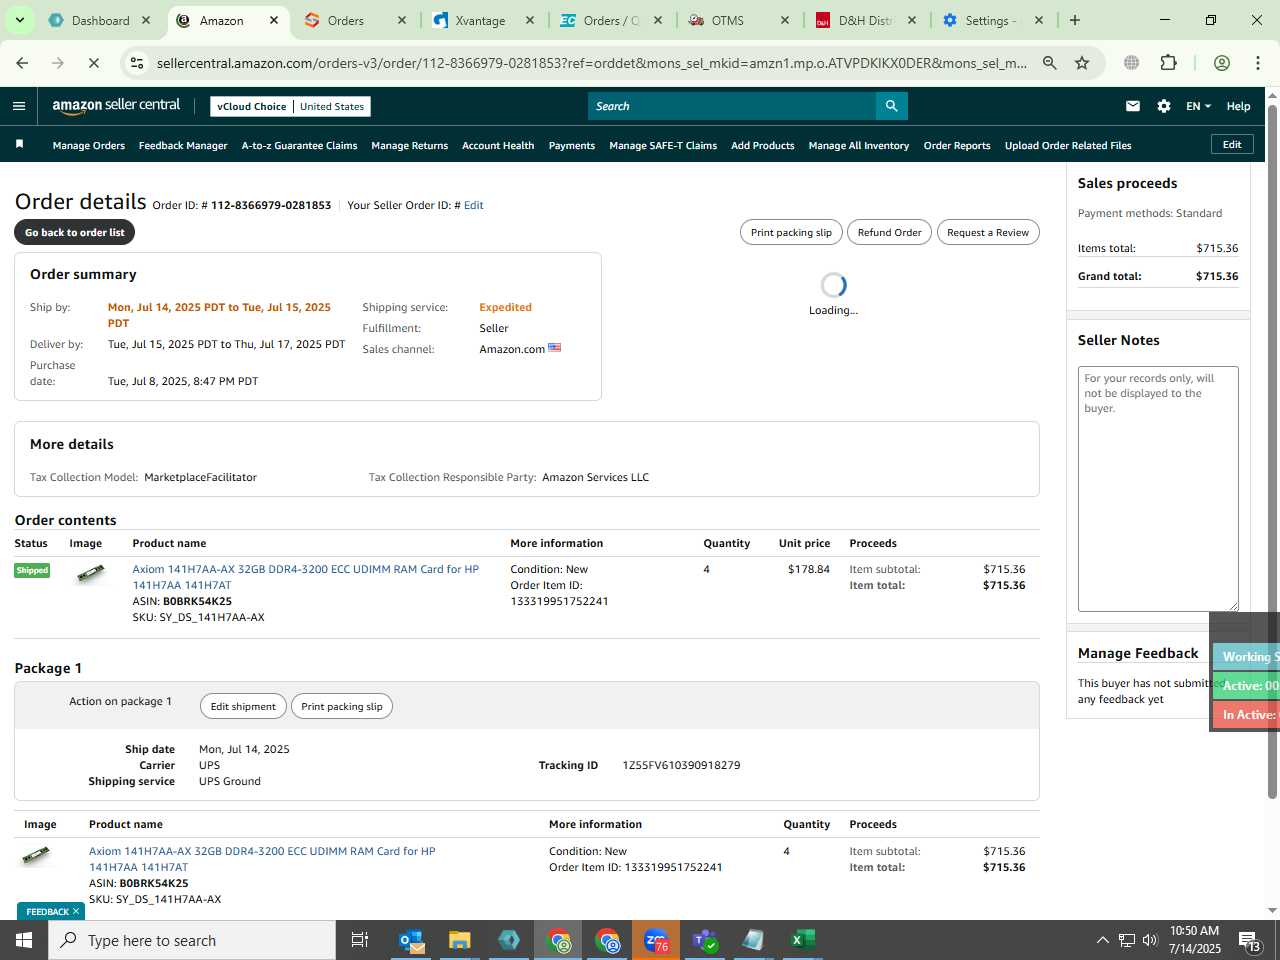The image size is (1280, 960).
Task: Click top Print packing slip button
Action: (x=791, y=232)
